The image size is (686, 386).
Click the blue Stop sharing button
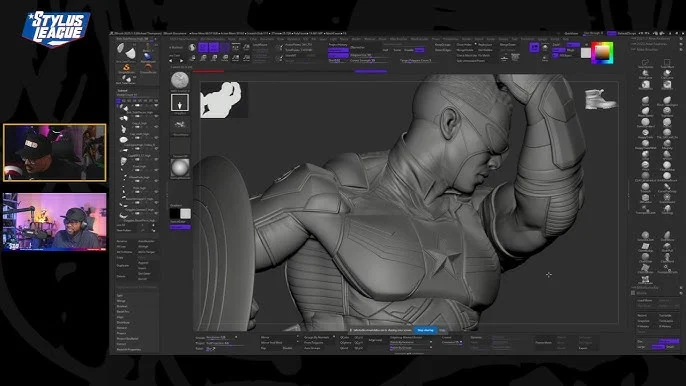coord(425,330)
